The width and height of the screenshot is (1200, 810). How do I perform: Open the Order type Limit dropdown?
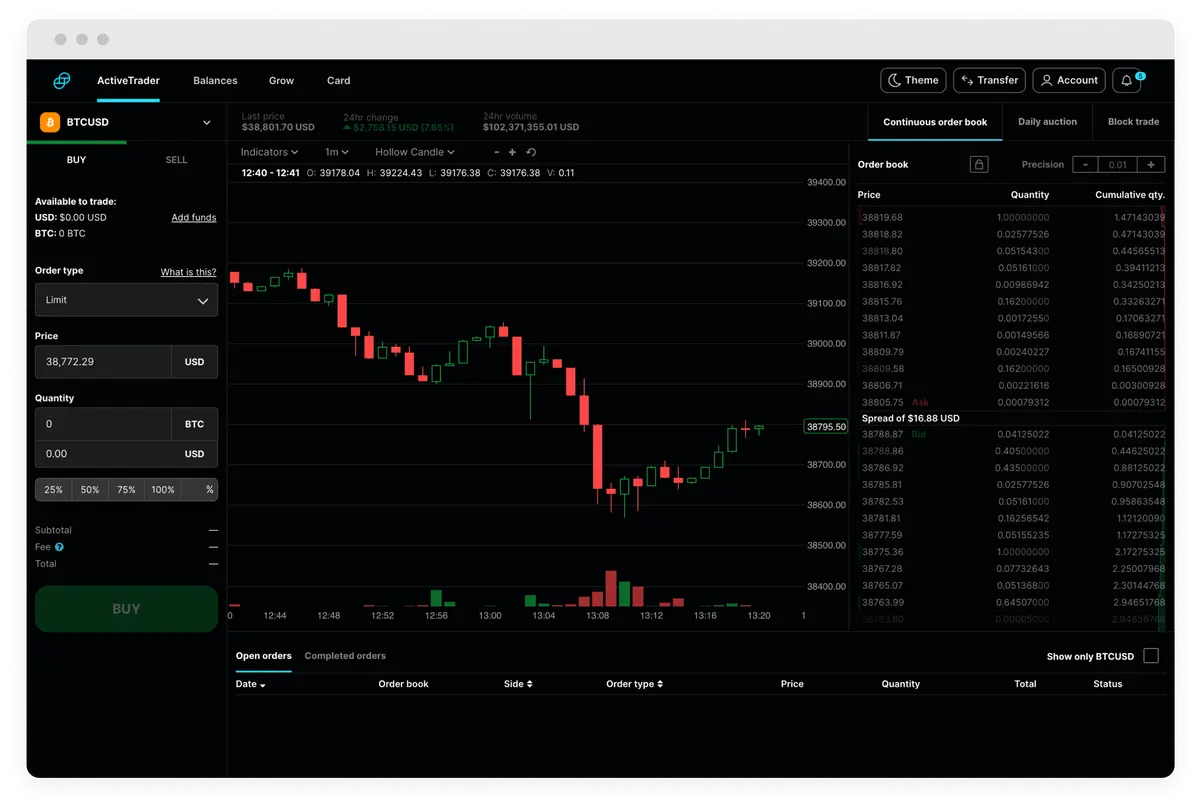[126, 300]
